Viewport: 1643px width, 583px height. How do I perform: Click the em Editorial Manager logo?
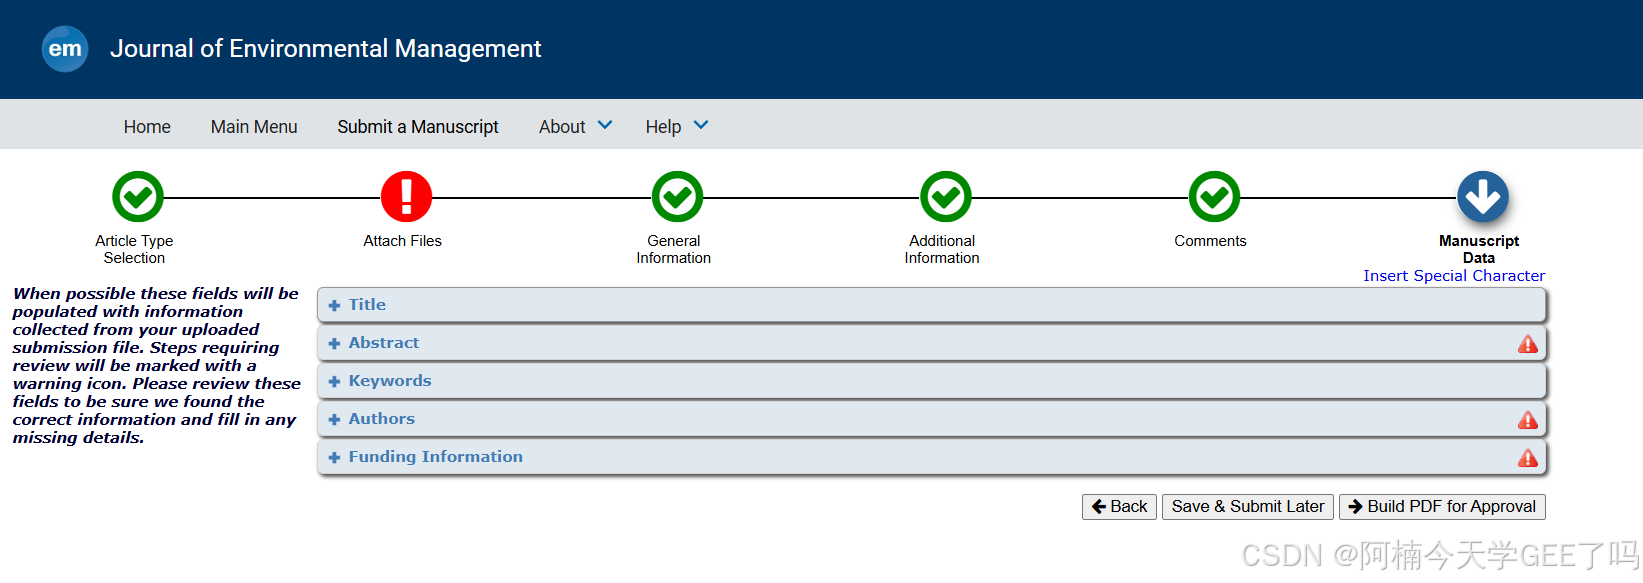[65, 49]
